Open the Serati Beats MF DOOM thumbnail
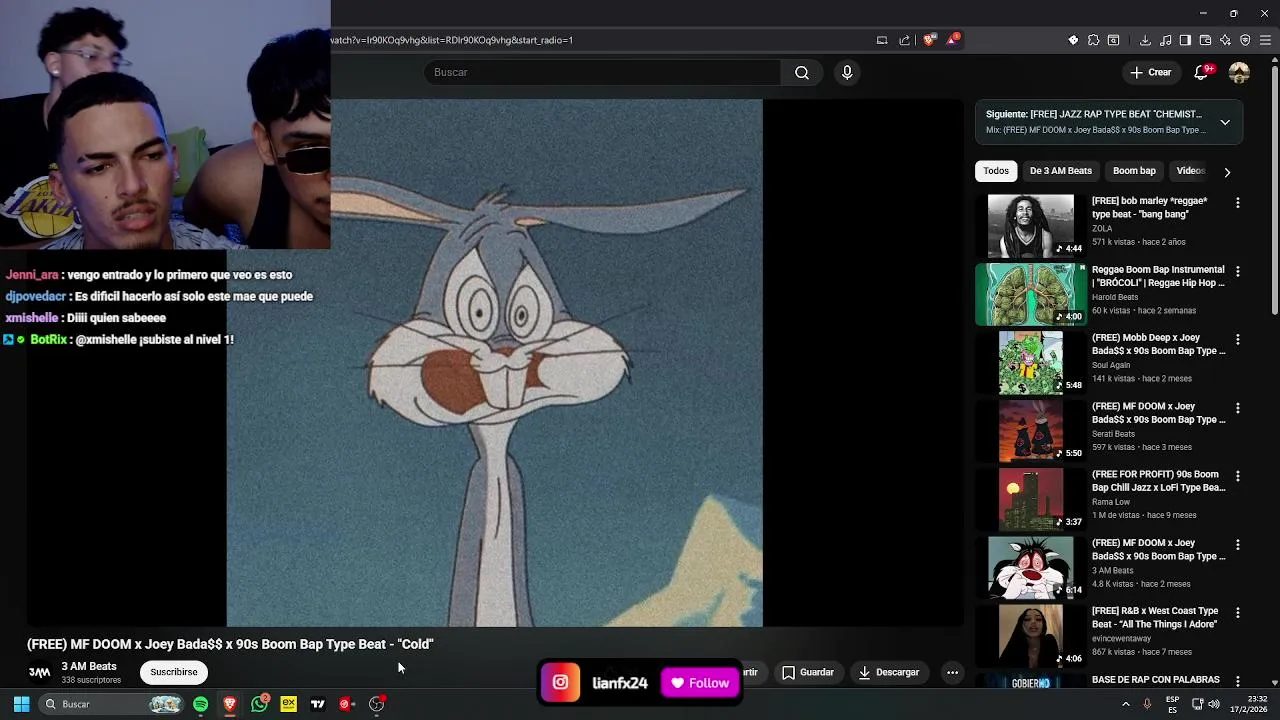1280x720 pixels. pos(1030,431)
